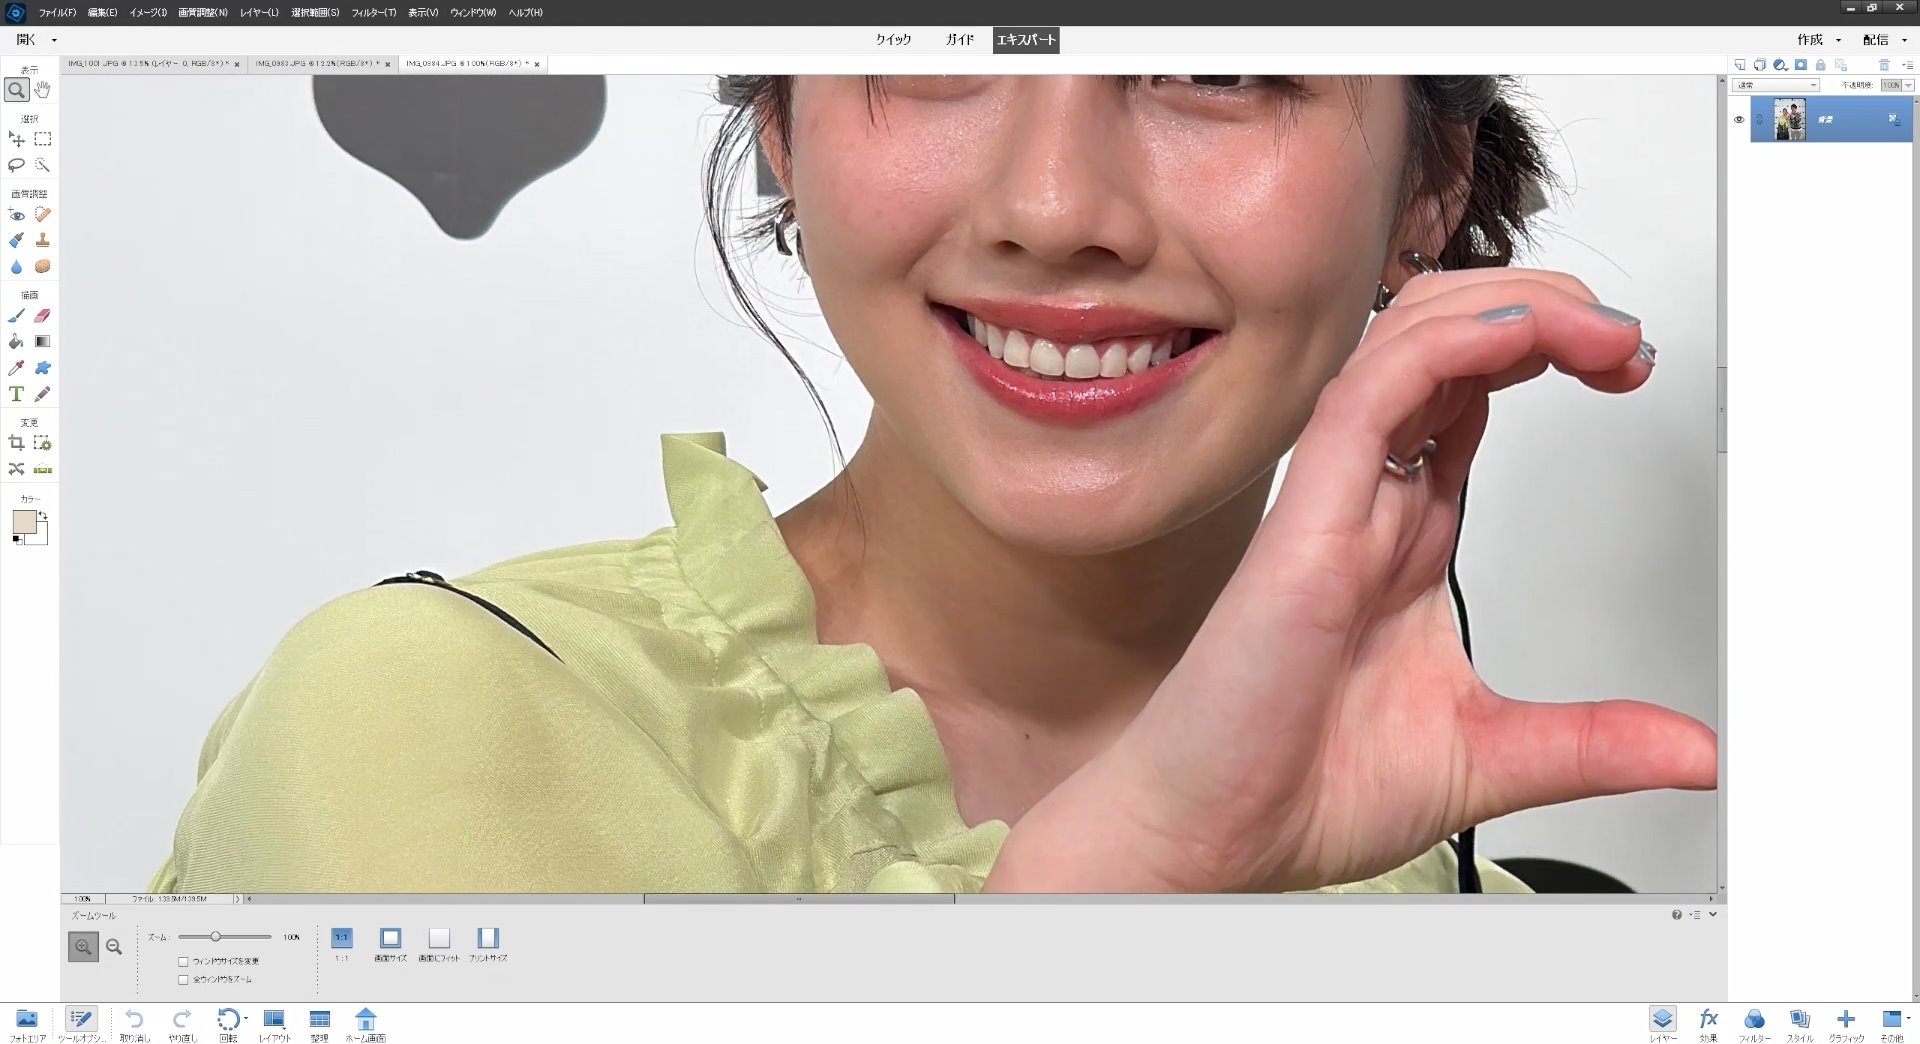Hide the 背景 layer with eye icon

(x=1738, y=120)
